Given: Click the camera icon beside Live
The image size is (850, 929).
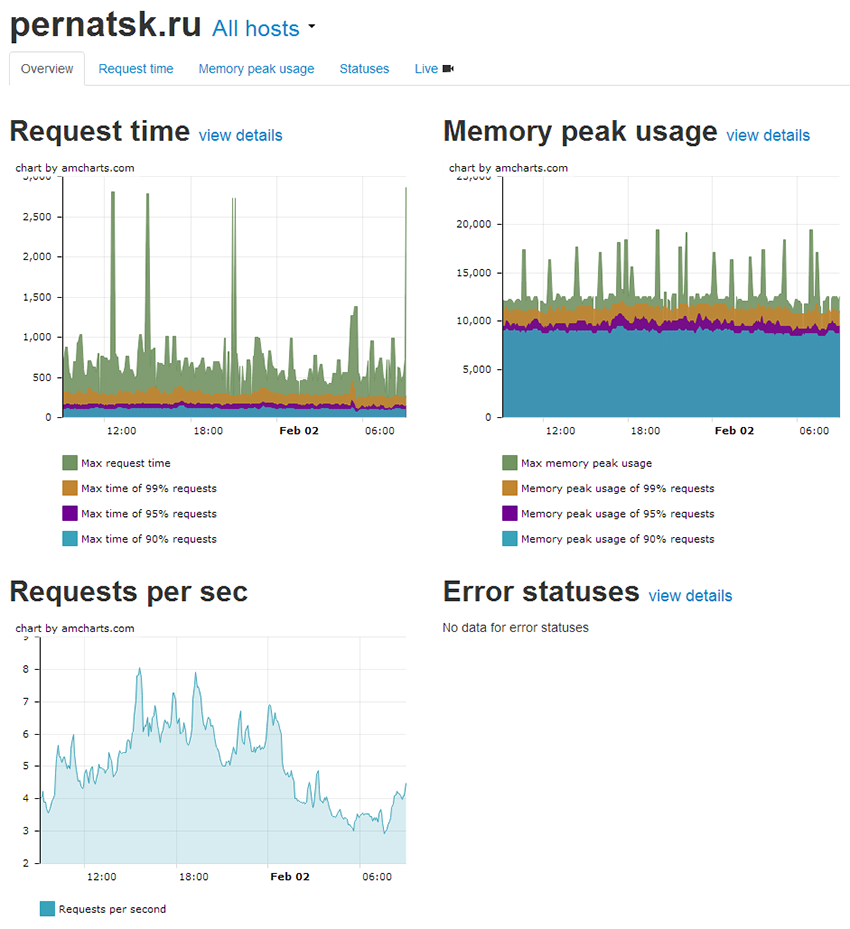Looking at the screenshot, I should 448,69.
